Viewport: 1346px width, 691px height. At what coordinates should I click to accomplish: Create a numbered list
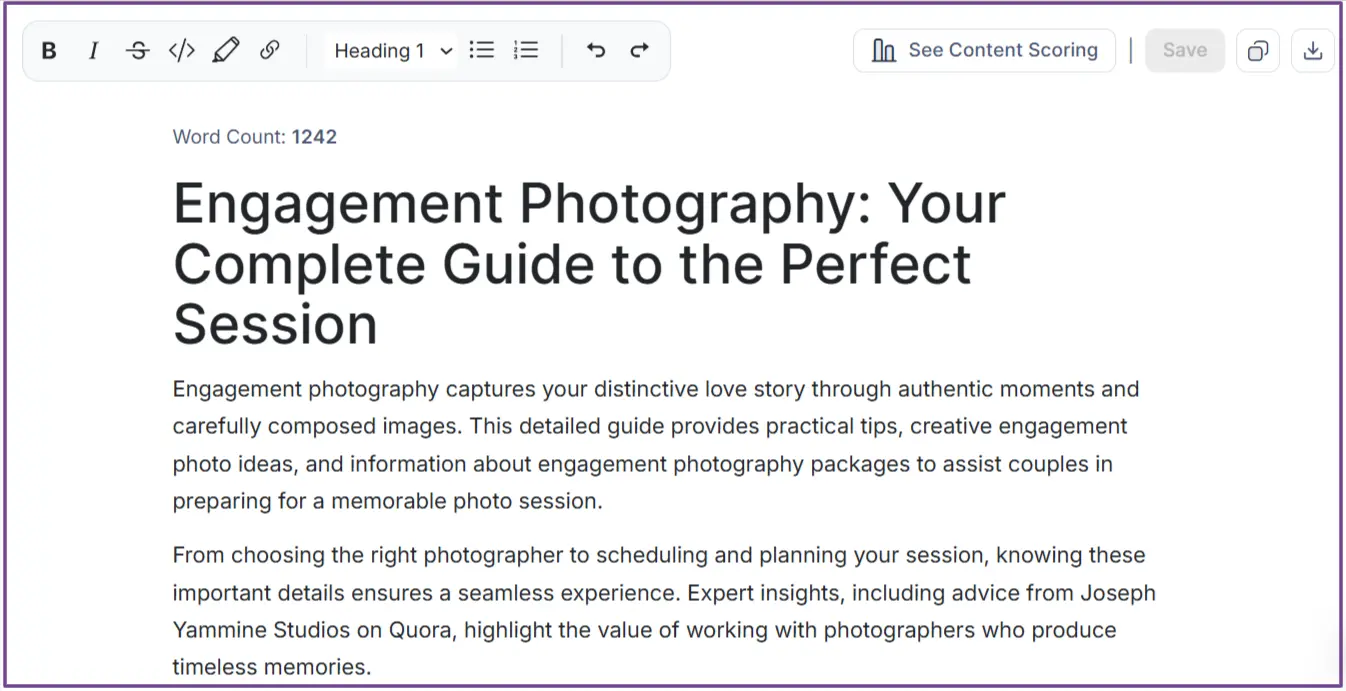click(525, 50)
